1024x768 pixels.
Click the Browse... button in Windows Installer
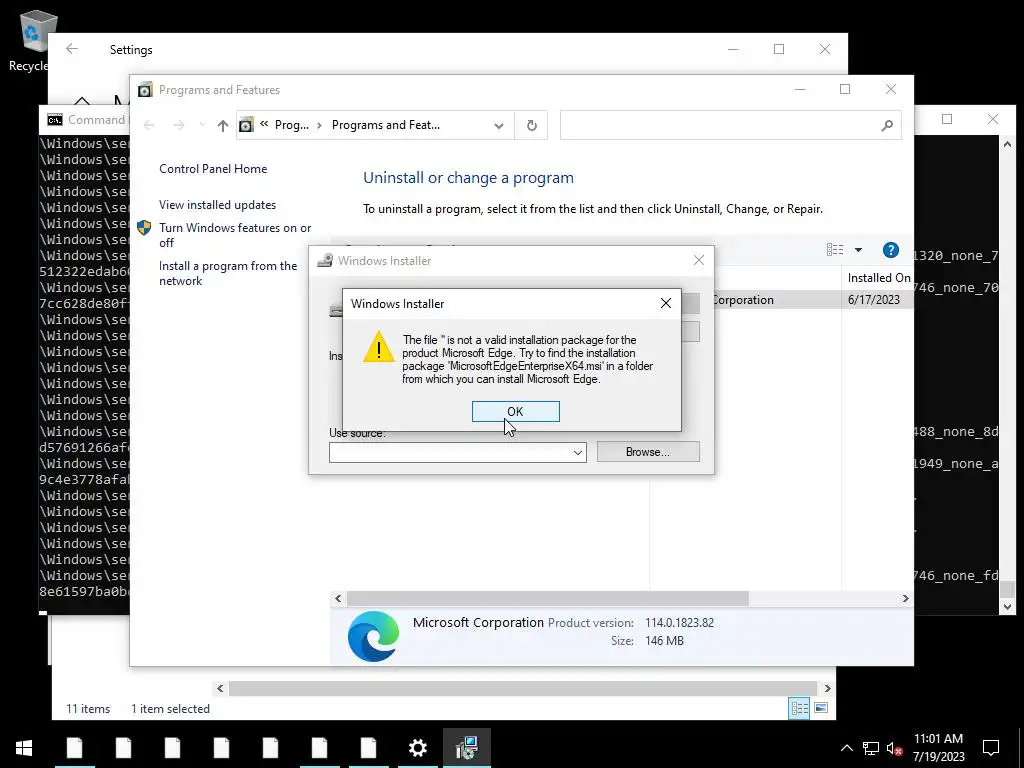pos(648,452)
